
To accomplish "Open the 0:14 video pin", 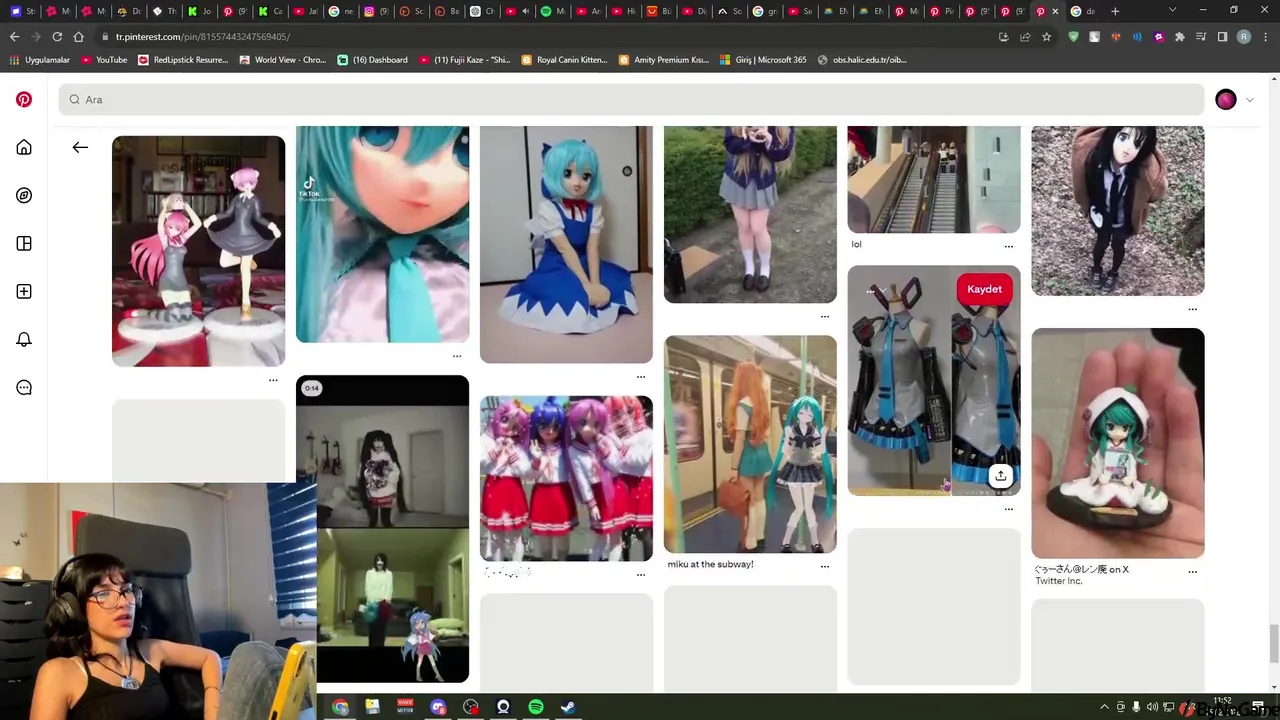I will (382, 529).
